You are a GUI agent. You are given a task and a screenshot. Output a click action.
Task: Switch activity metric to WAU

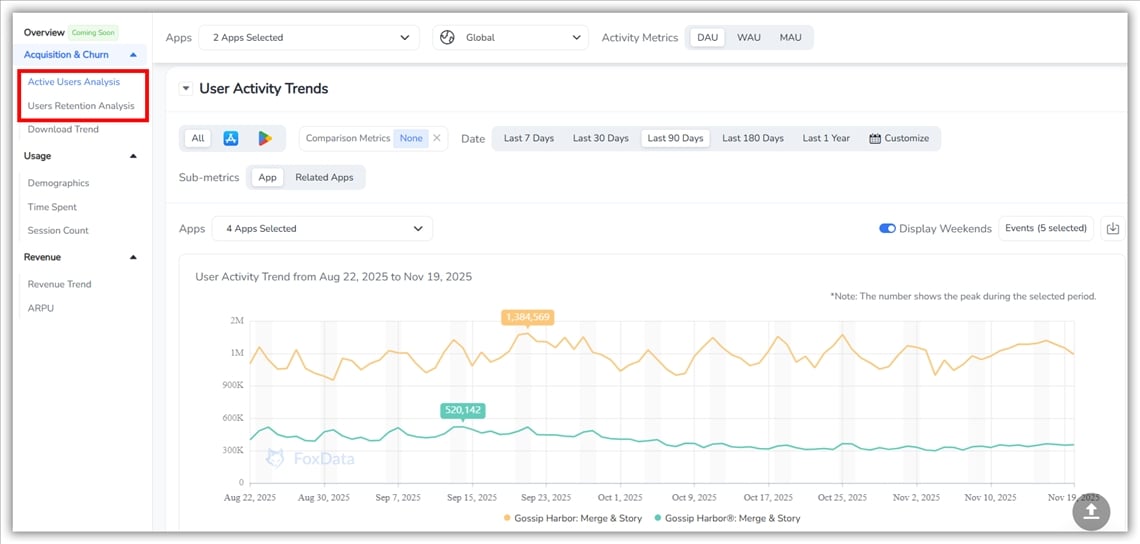coord(748,38)
